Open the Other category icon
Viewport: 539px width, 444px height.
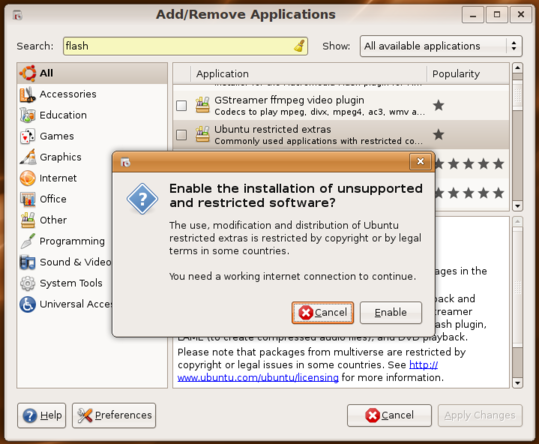coord(28,220)
